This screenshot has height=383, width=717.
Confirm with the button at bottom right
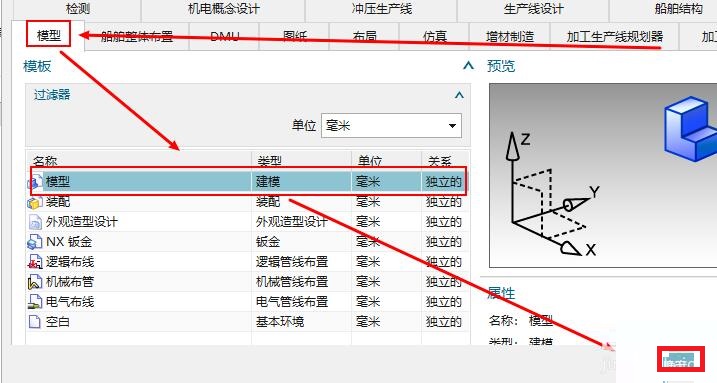tap(681, 359)
